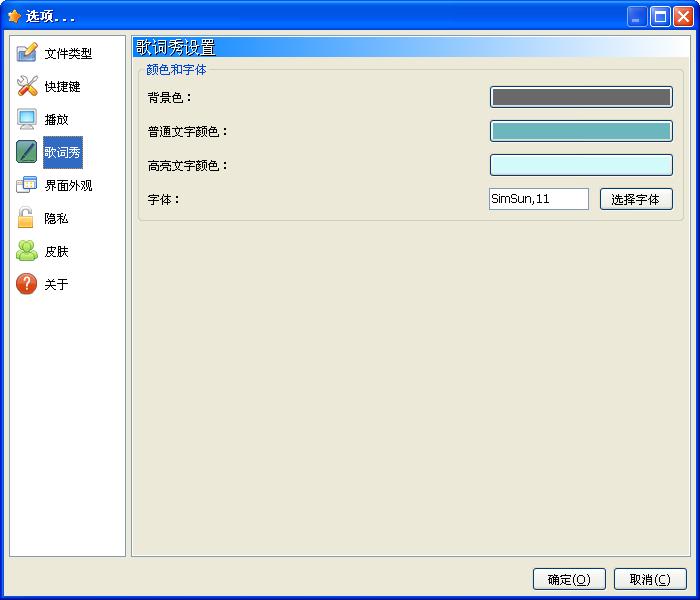Pick the 背景色 dark gray color swatch
The image size is (700, 600).
[x=581, y=97]
